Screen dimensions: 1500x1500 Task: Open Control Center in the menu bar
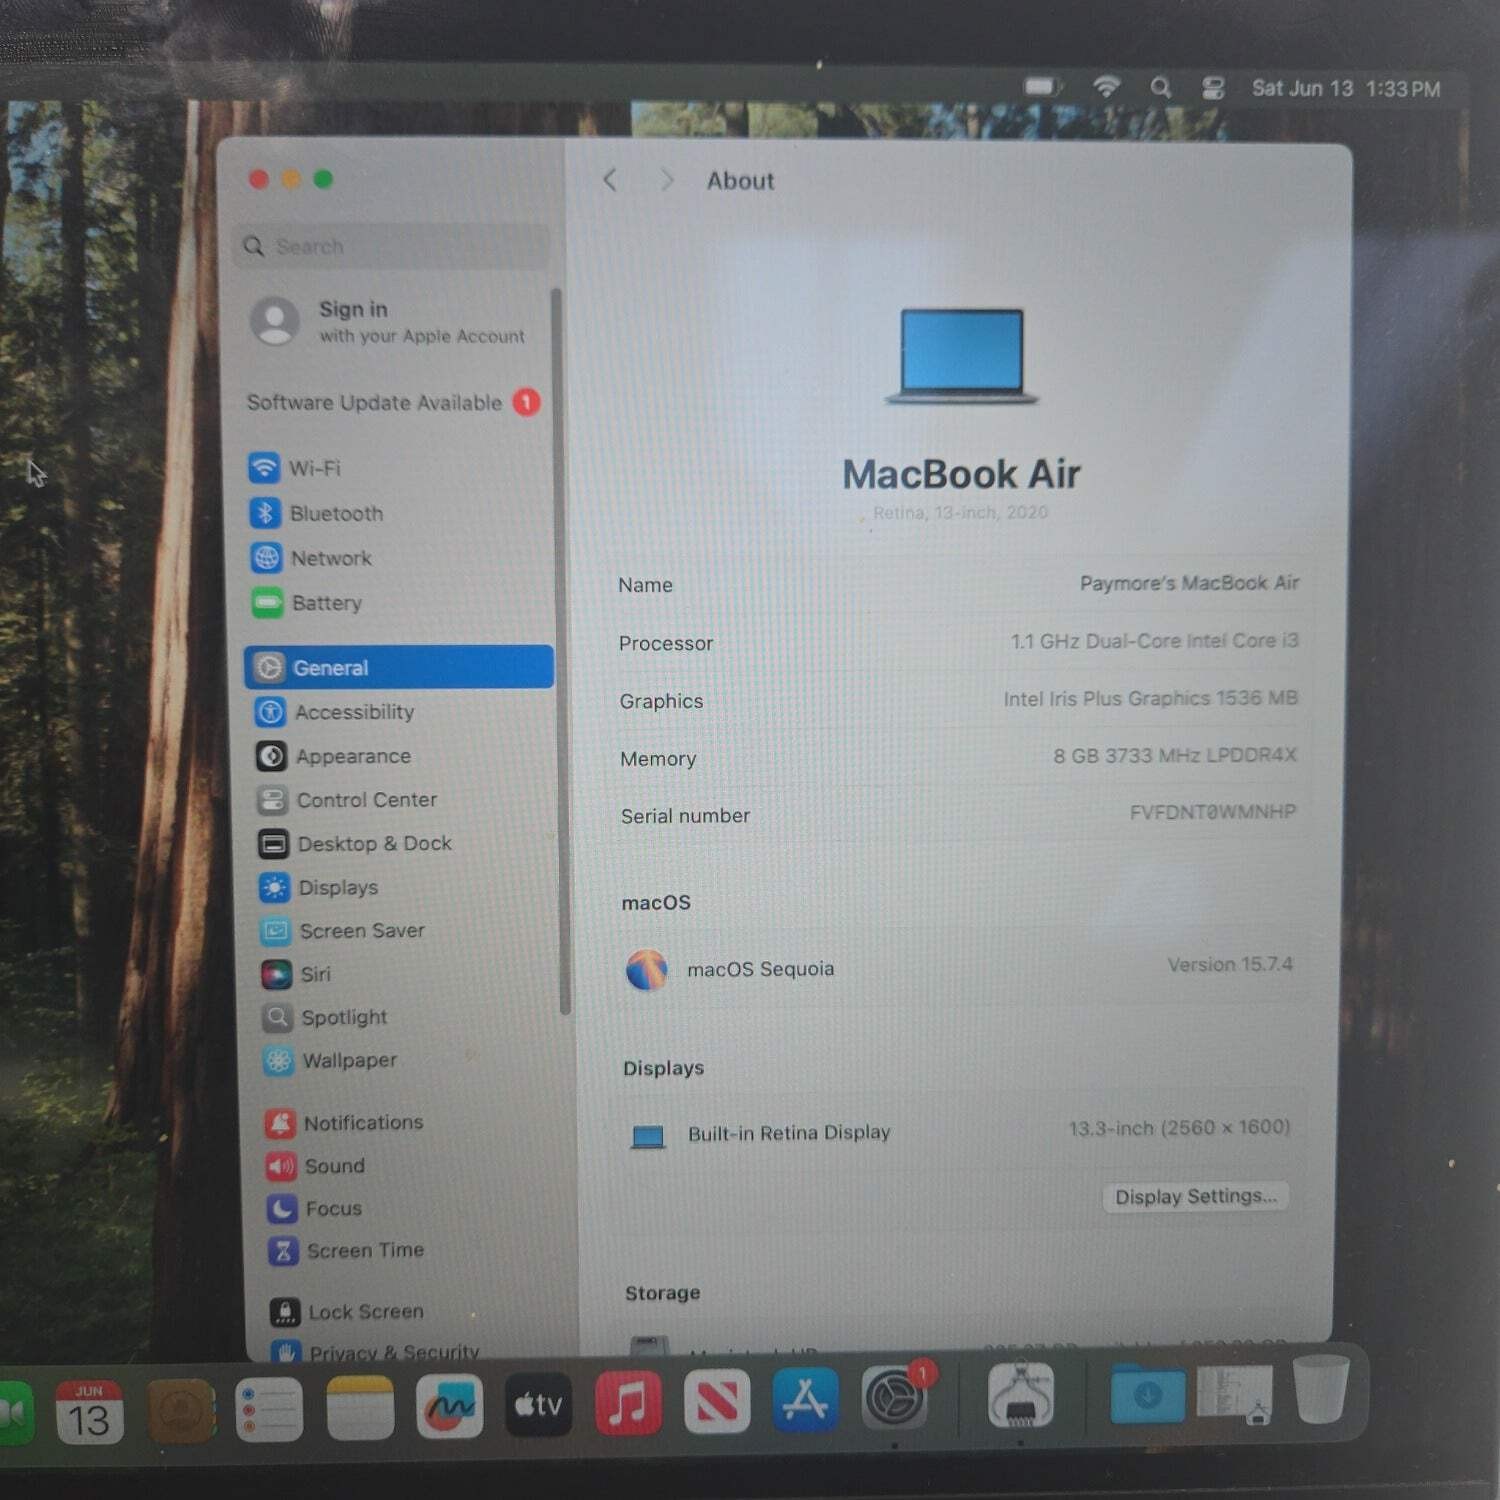pos(1213,88)
